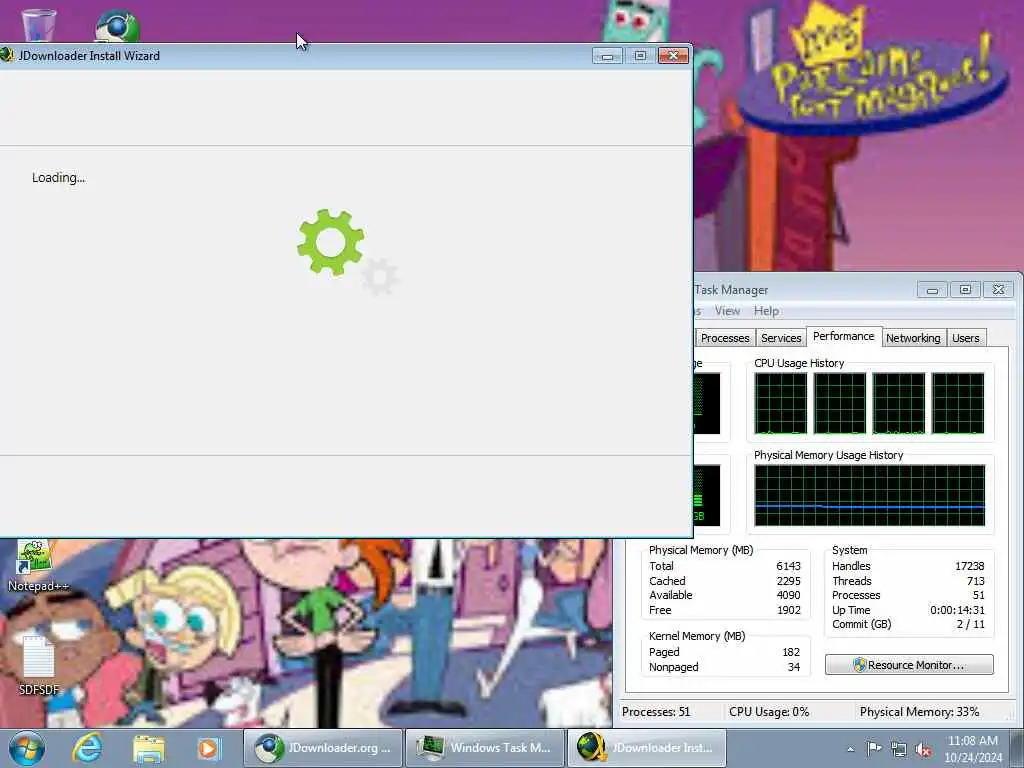Click Handles value 17238
This screenshot has height=768, width=1024.
pyautogui.click(x=969, y=566)
